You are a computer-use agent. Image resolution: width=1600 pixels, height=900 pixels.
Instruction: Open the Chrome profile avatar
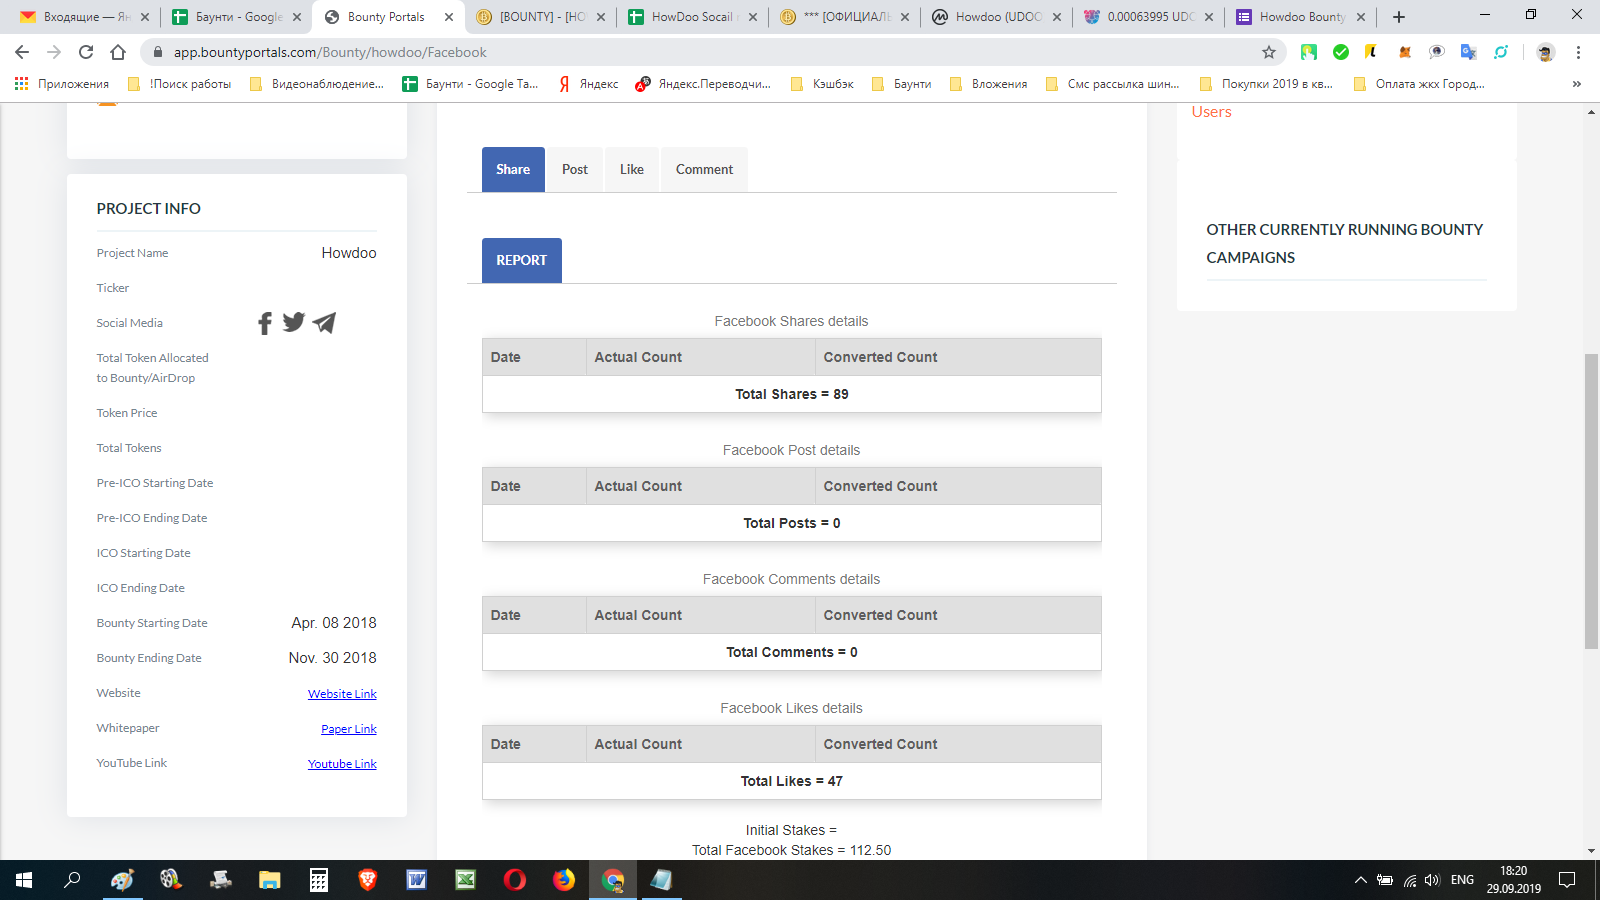1545,52
